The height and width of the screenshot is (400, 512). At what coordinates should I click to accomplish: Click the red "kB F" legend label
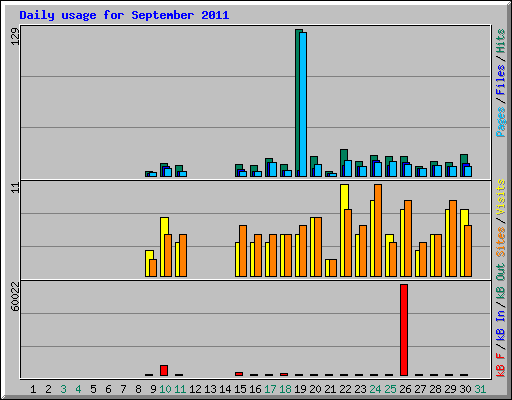500,365
